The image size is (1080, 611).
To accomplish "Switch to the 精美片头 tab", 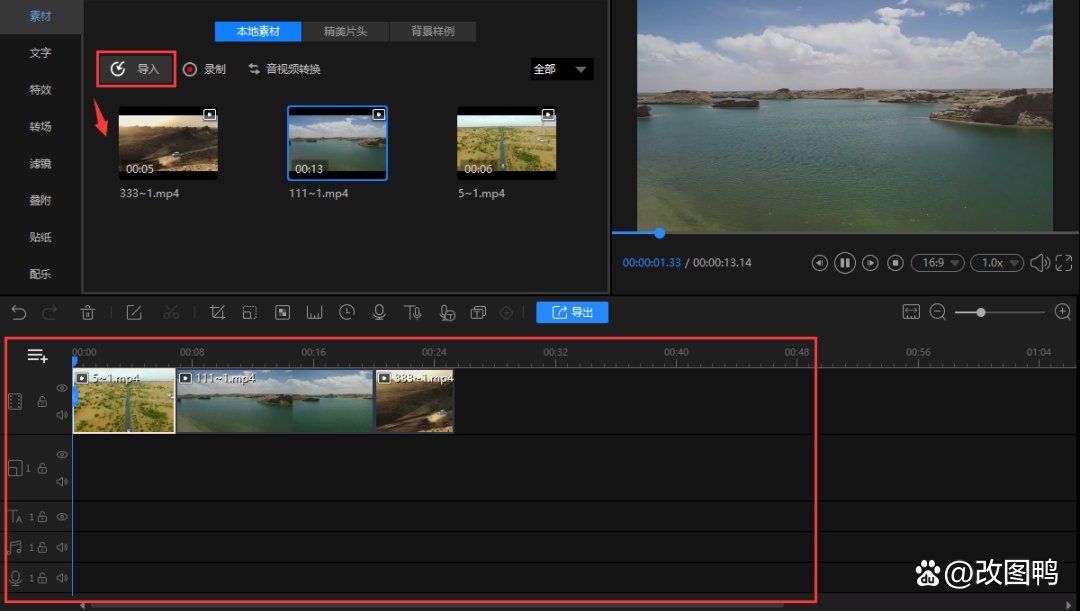I will coord(344,31).
